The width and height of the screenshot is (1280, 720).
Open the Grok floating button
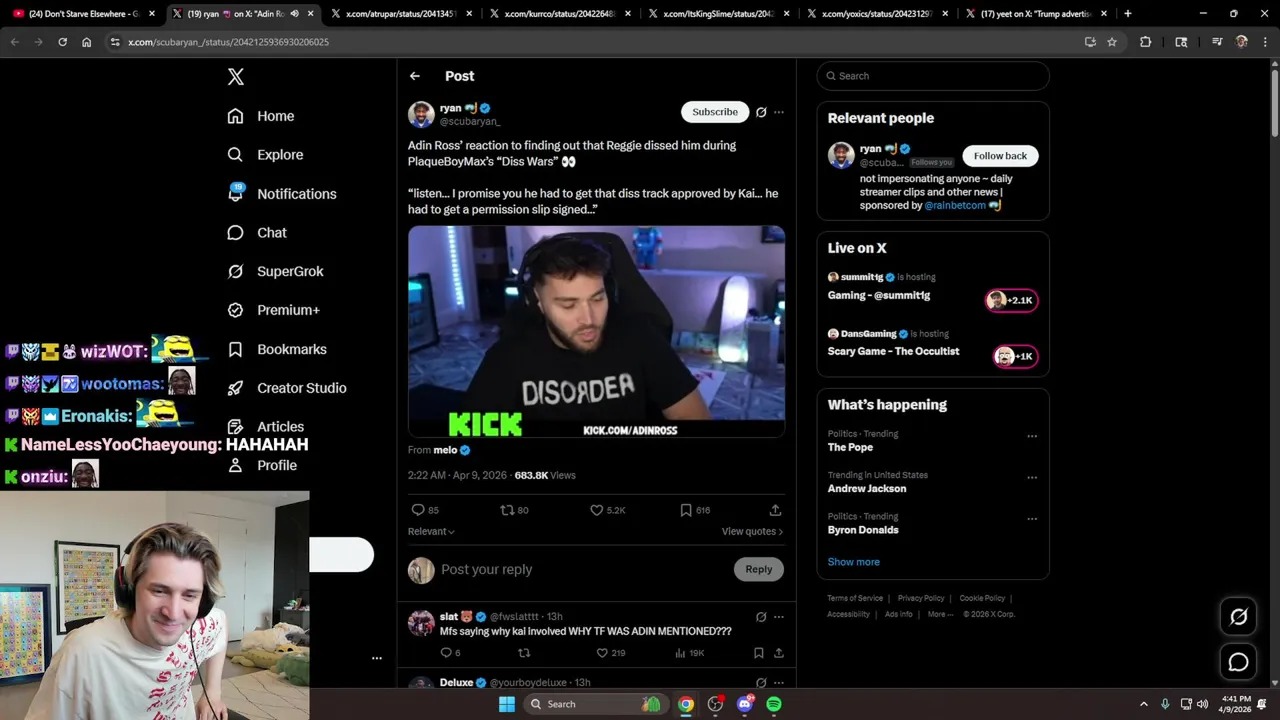[1238, 617]
